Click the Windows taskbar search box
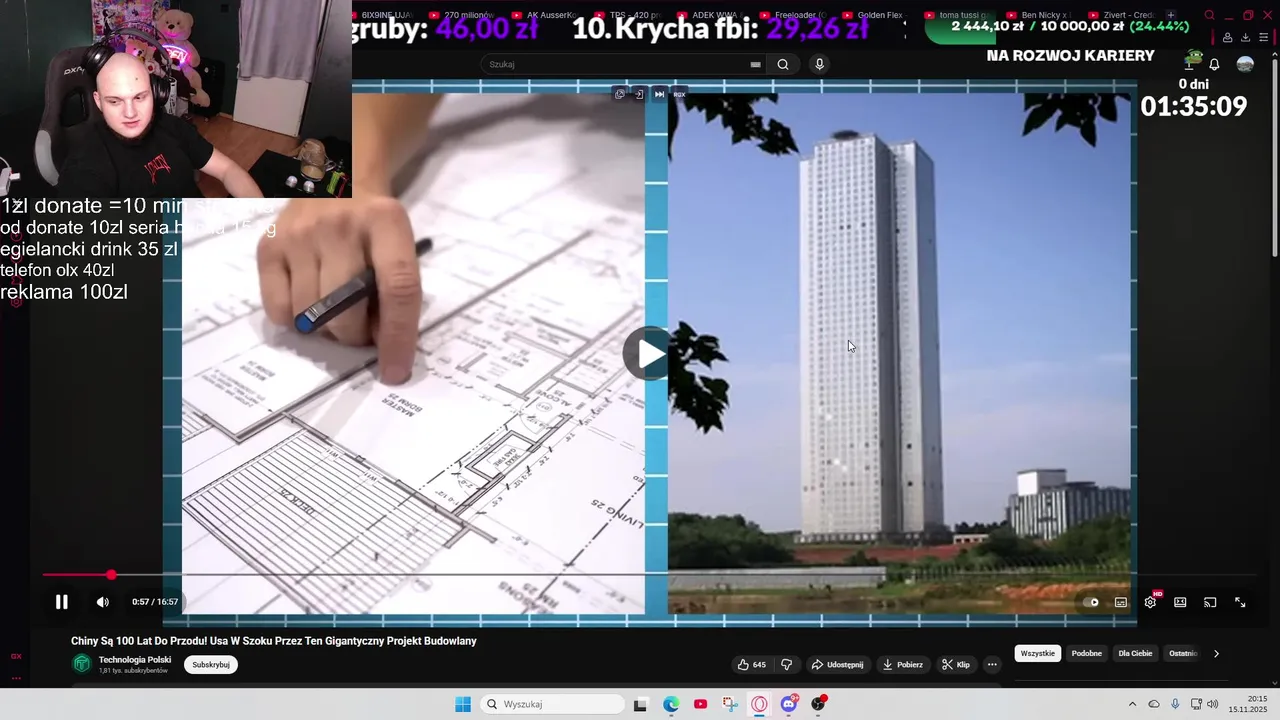The height and width of the screenshot is (720, 1280). 553,704
